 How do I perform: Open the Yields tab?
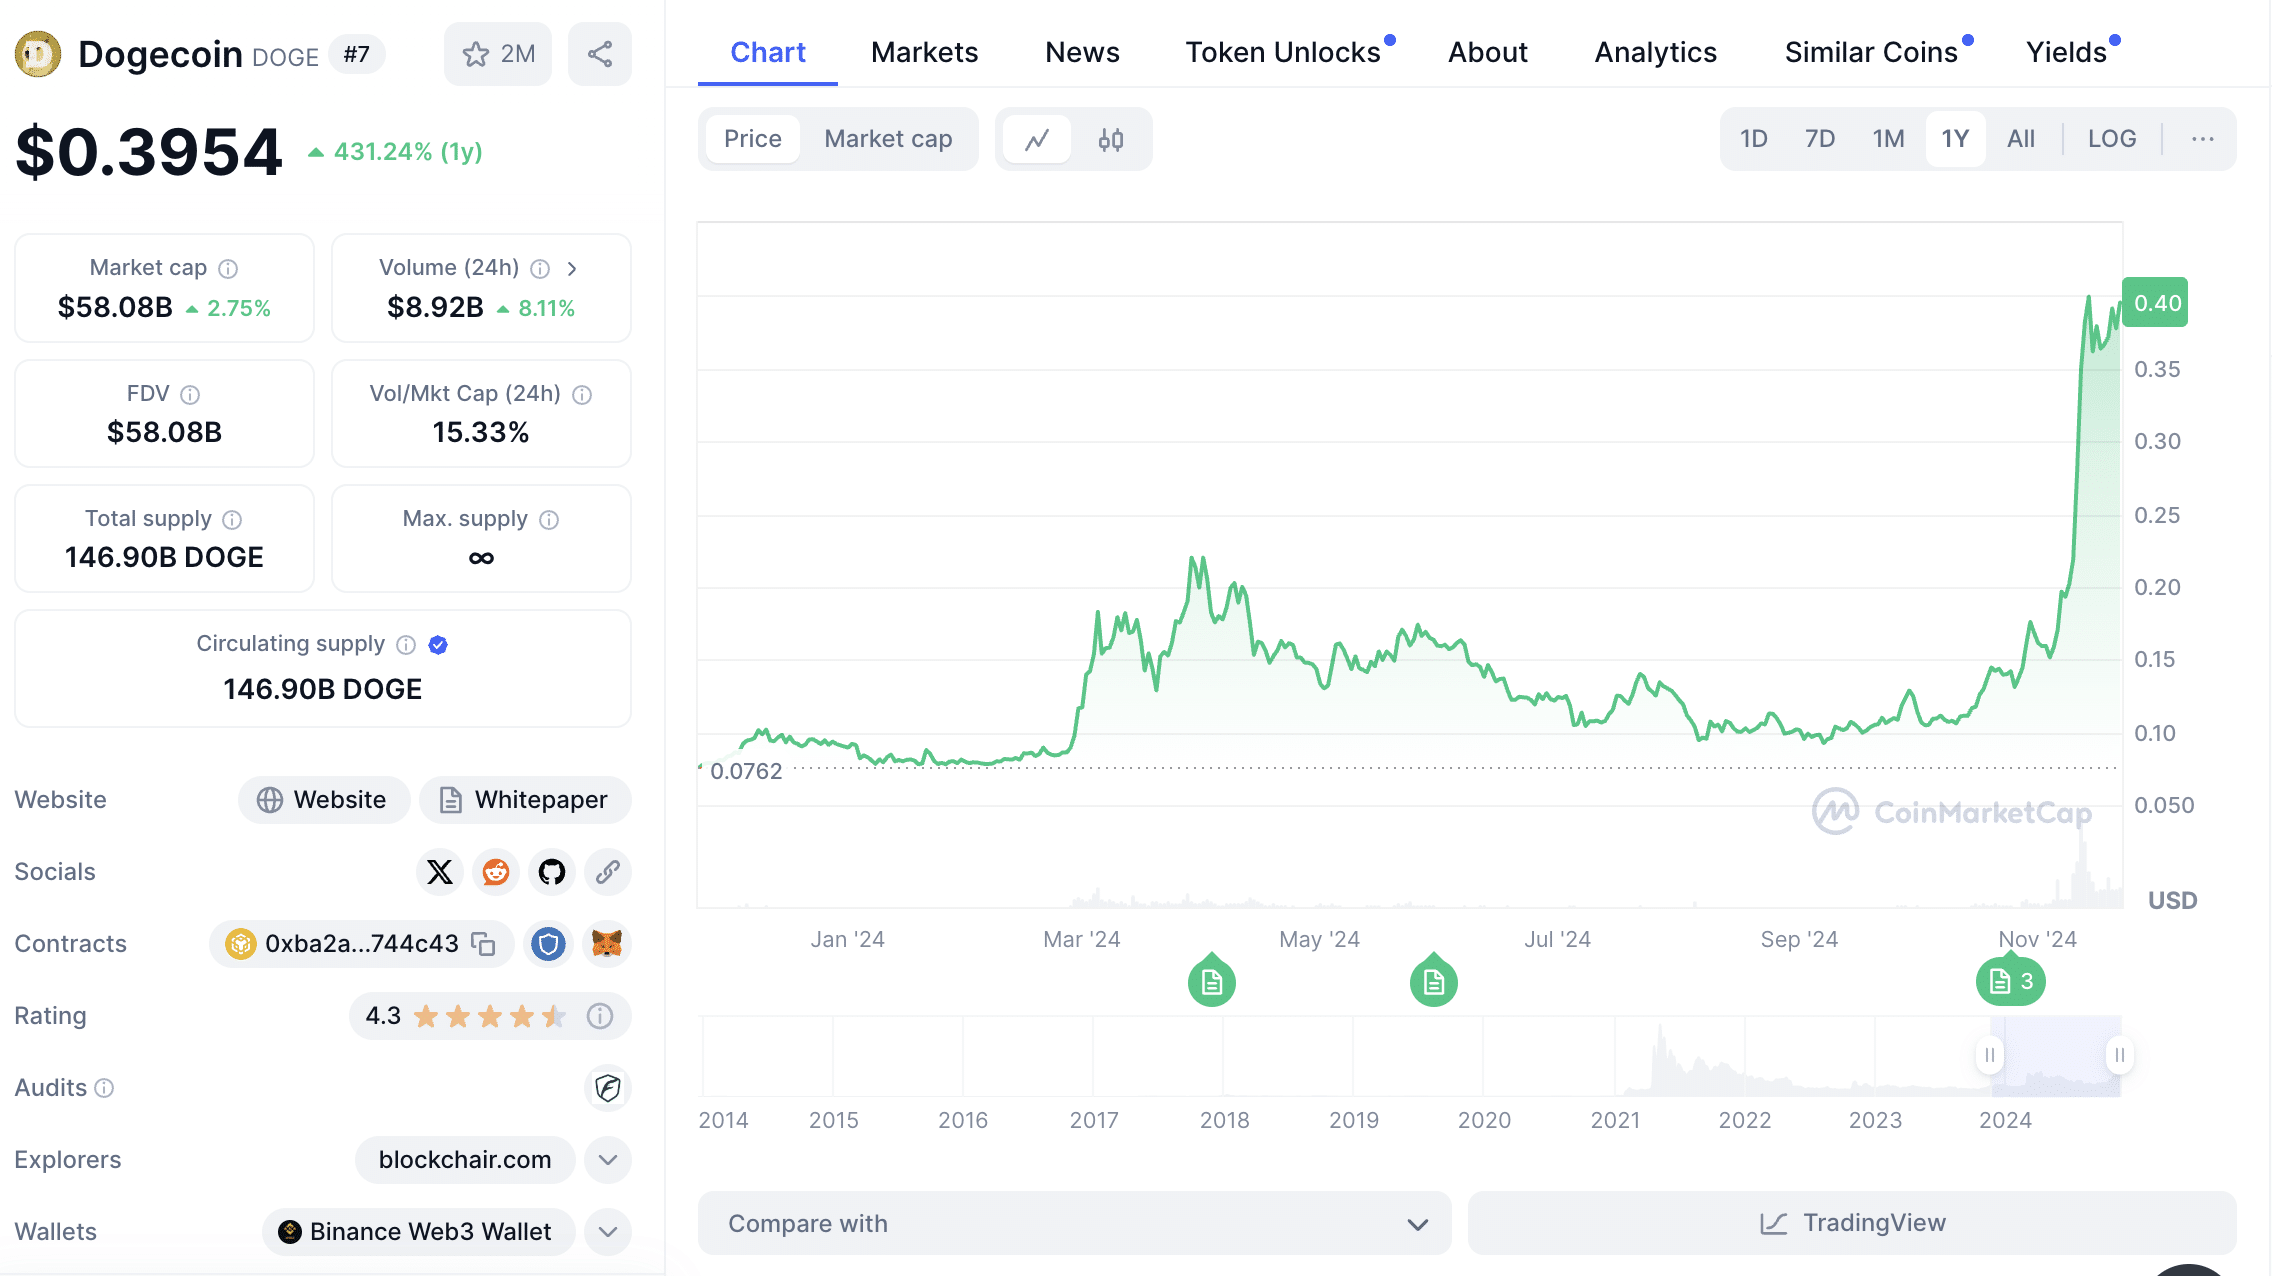pos(2066,52)
